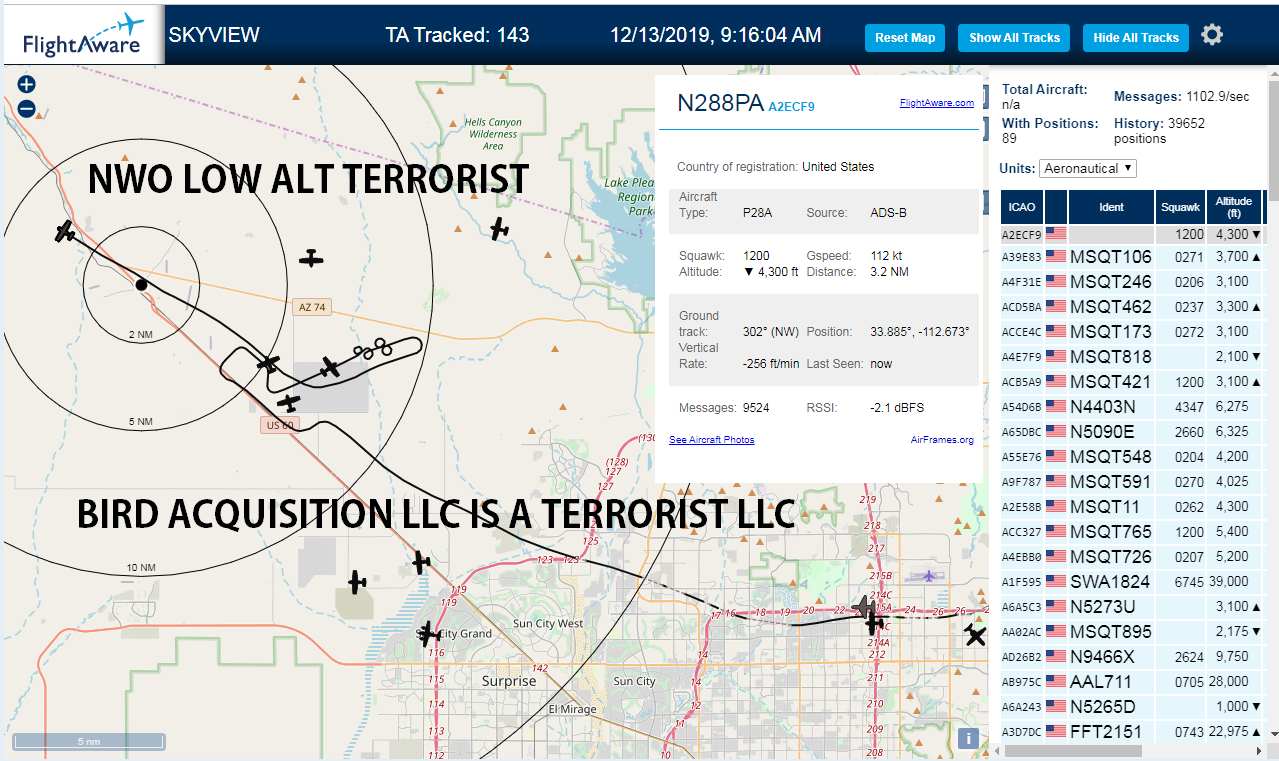1279x761 pixels.
Task: Click the airport symbol near exit 214C
Action: coord(930,576)
